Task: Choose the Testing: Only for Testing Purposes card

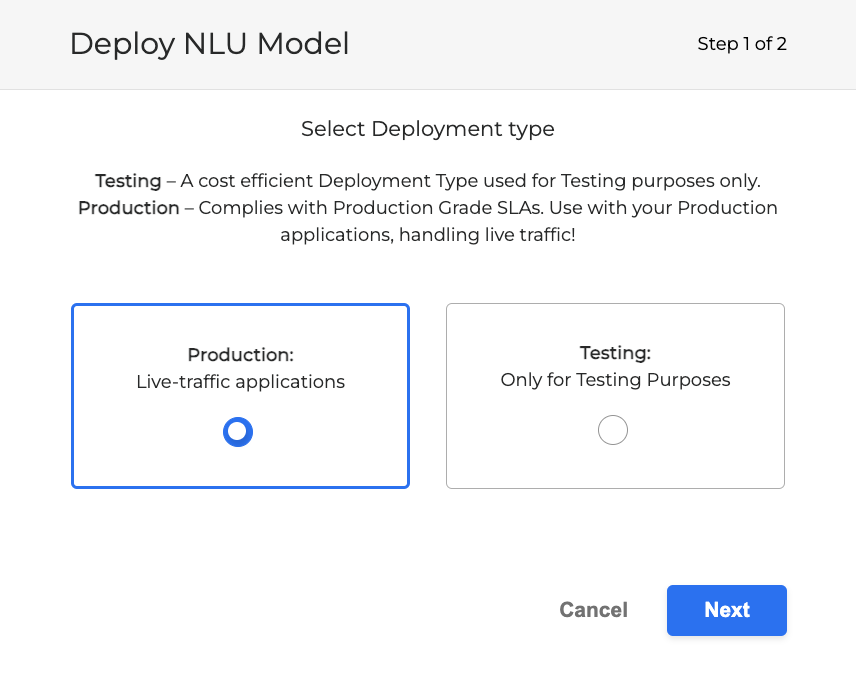Action: click(x=615, y=395)
